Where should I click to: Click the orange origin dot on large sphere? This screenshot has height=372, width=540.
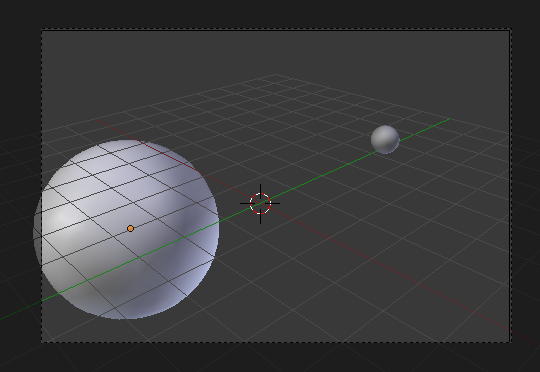point(130,228)
